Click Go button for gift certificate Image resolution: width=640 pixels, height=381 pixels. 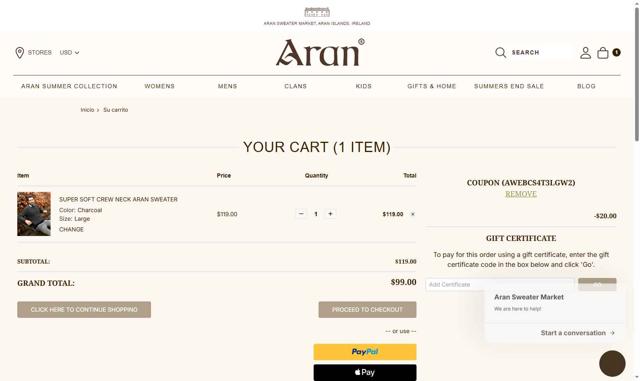[597, 285]
